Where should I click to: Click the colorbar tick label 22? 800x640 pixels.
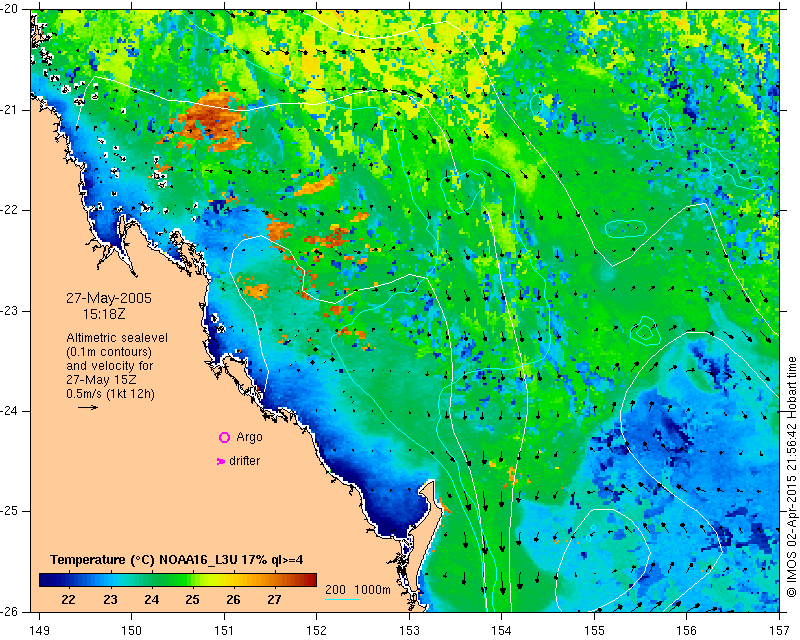pos(68,600)
